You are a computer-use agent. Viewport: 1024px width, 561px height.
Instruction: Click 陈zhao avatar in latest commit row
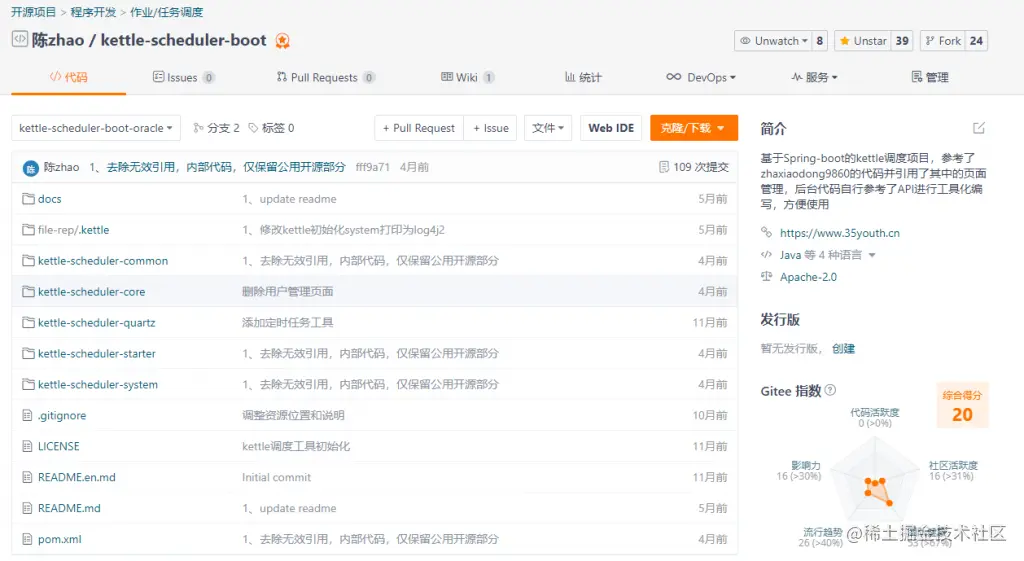31,168
